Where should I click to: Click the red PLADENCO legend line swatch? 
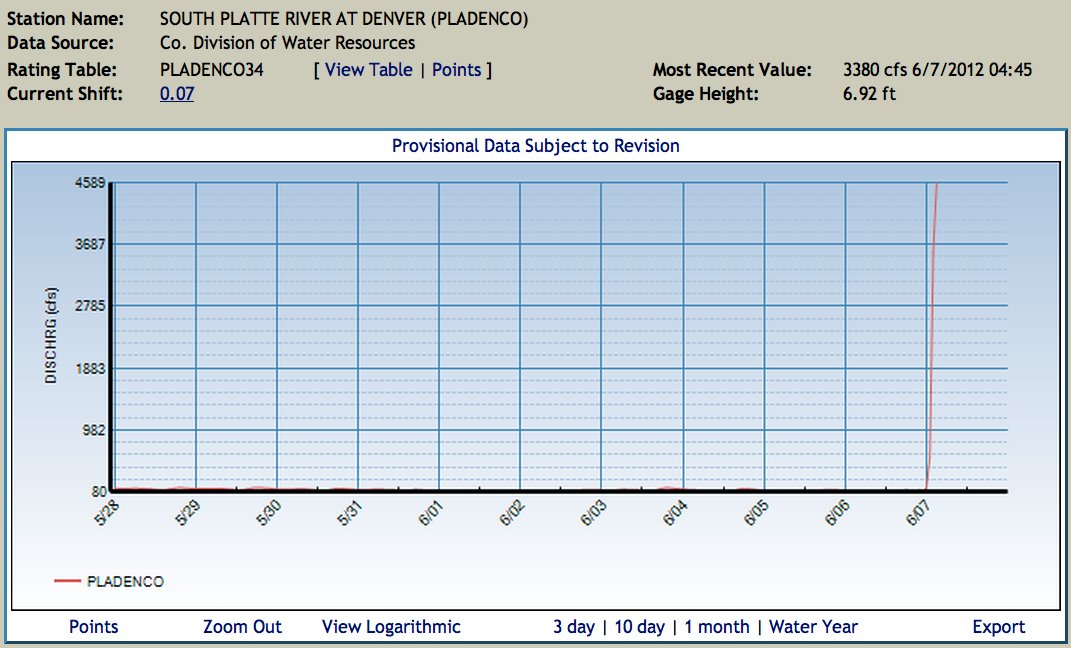pos(68,581)
